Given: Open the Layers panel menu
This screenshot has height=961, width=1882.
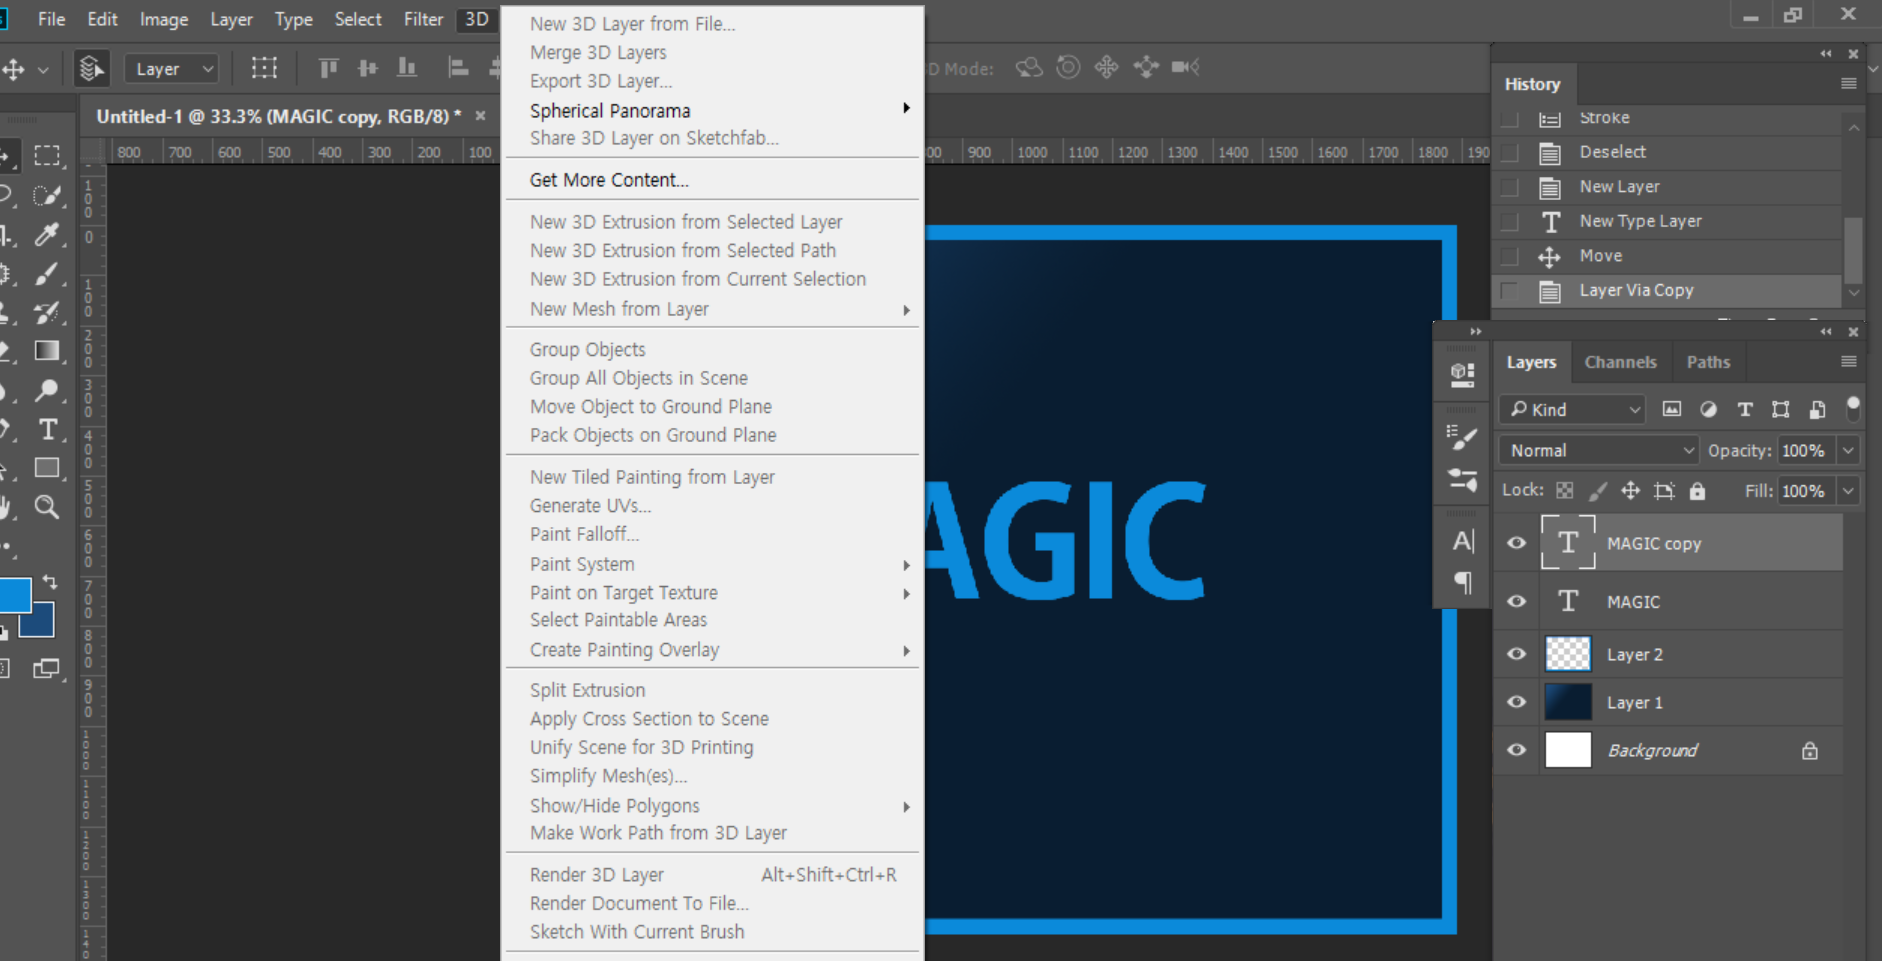Looking at the screenshot, I should point(1848,361).
